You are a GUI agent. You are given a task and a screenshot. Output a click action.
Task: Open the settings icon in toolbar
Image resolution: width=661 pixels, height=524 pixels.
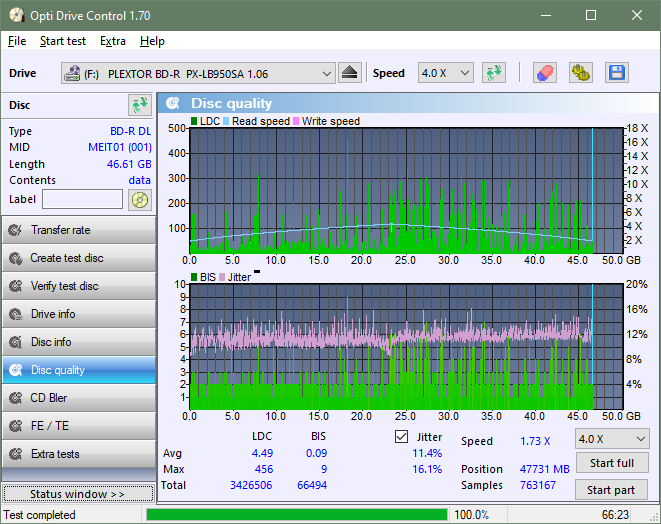pos(580,73)
